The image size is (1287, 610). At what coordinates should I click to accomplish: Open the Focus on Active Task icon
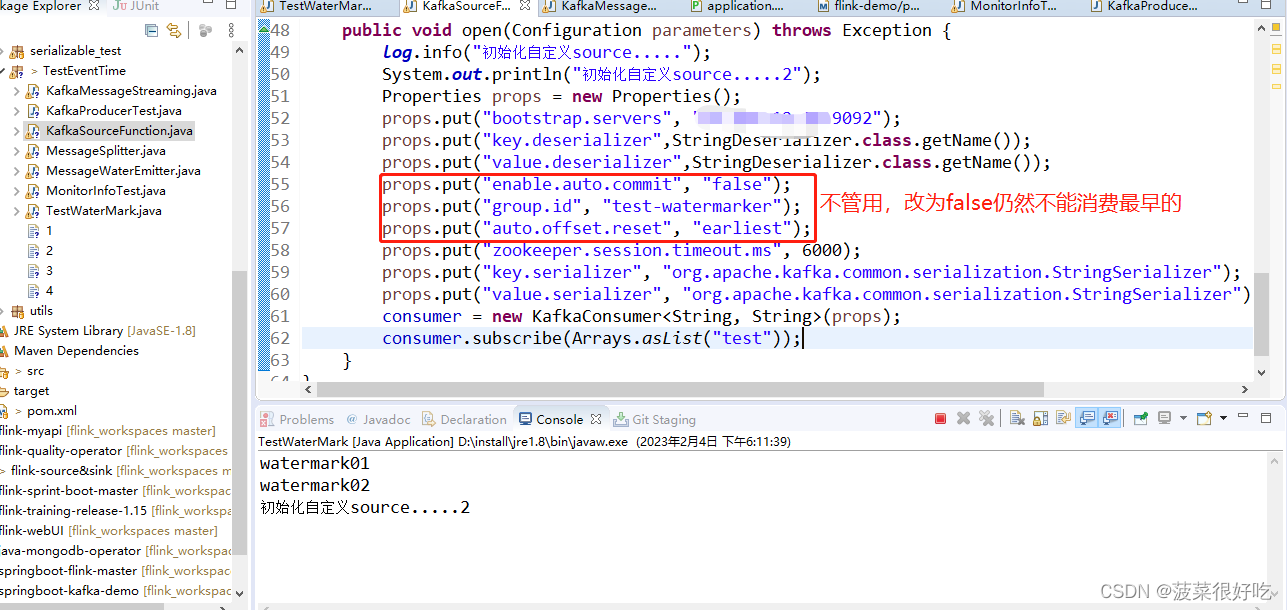click(205, 31)
